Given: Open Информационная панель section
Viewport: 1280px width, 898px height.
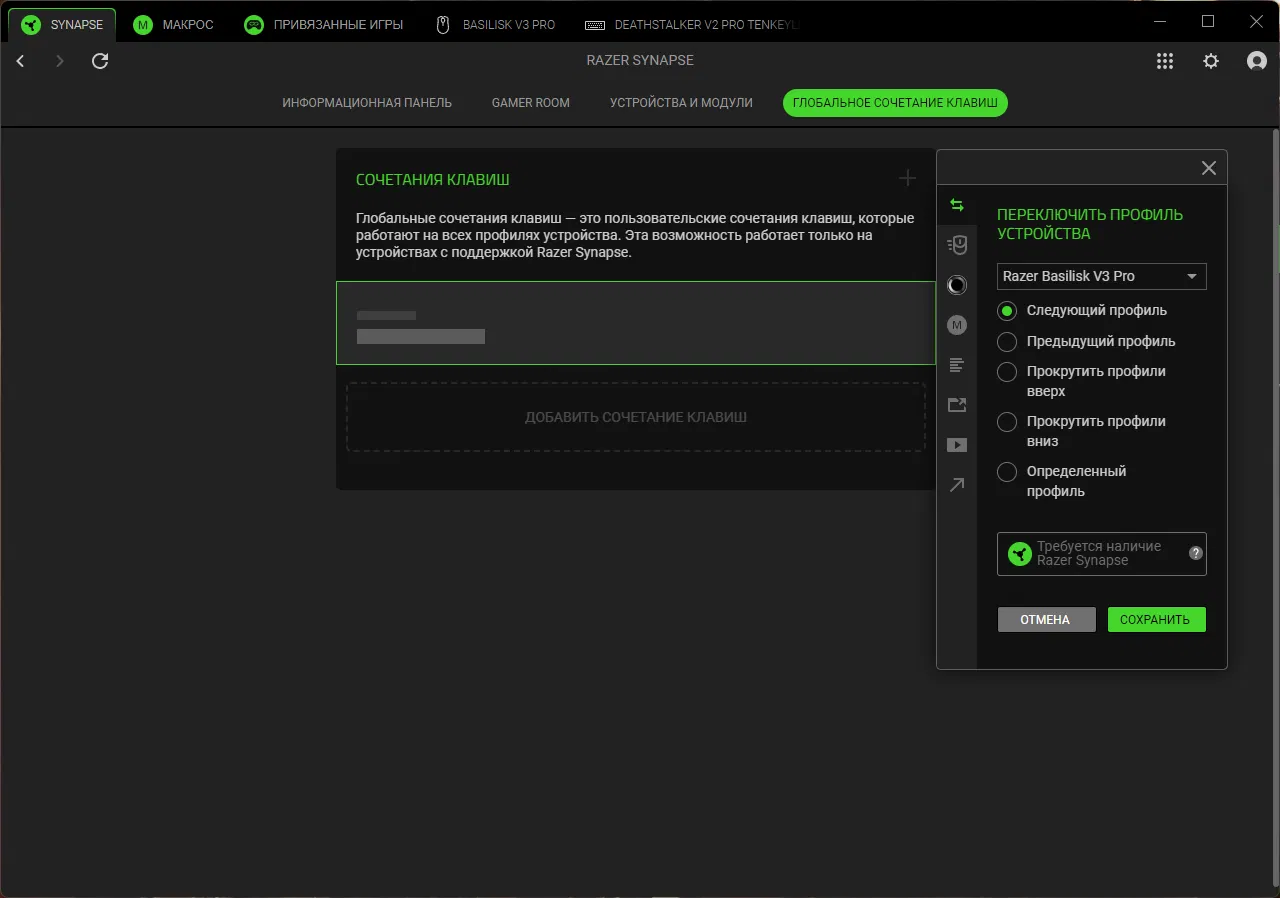Looking at the screenshot, I should tap(367, 103).
